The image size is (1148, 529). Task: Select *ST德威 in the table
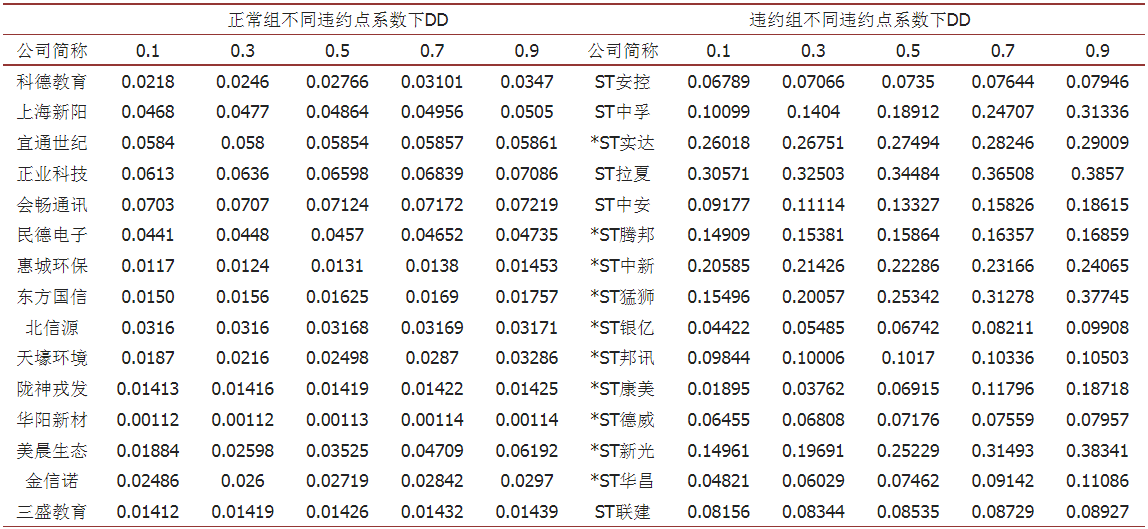tap(622, 419)
